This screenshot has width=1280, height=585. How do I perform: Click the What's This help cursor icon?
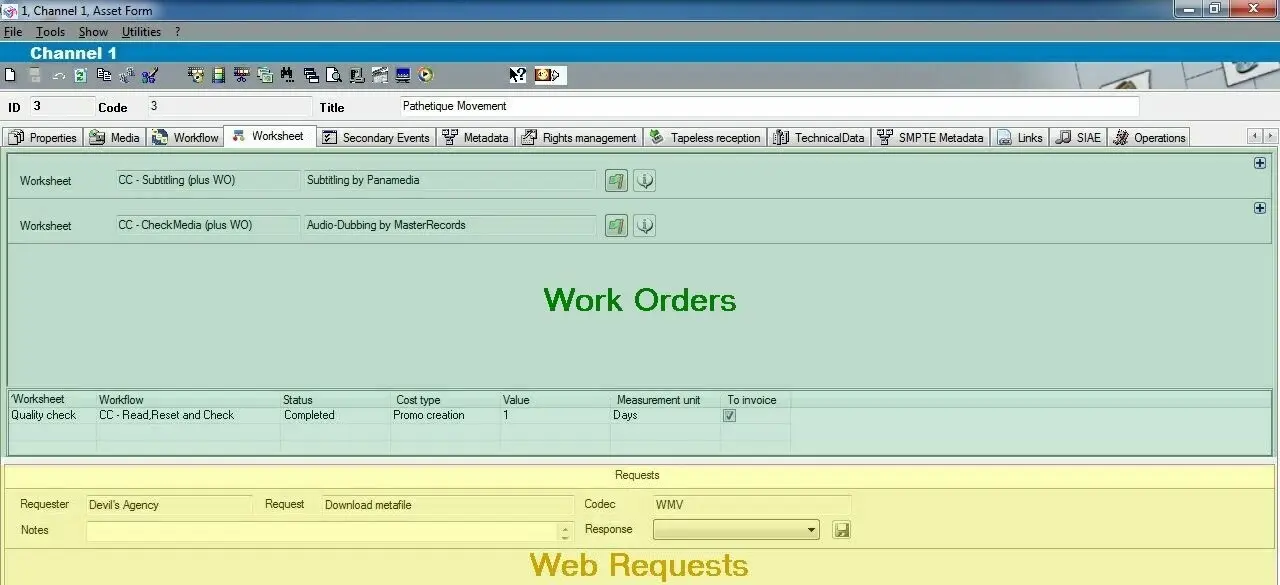(517, 75)
